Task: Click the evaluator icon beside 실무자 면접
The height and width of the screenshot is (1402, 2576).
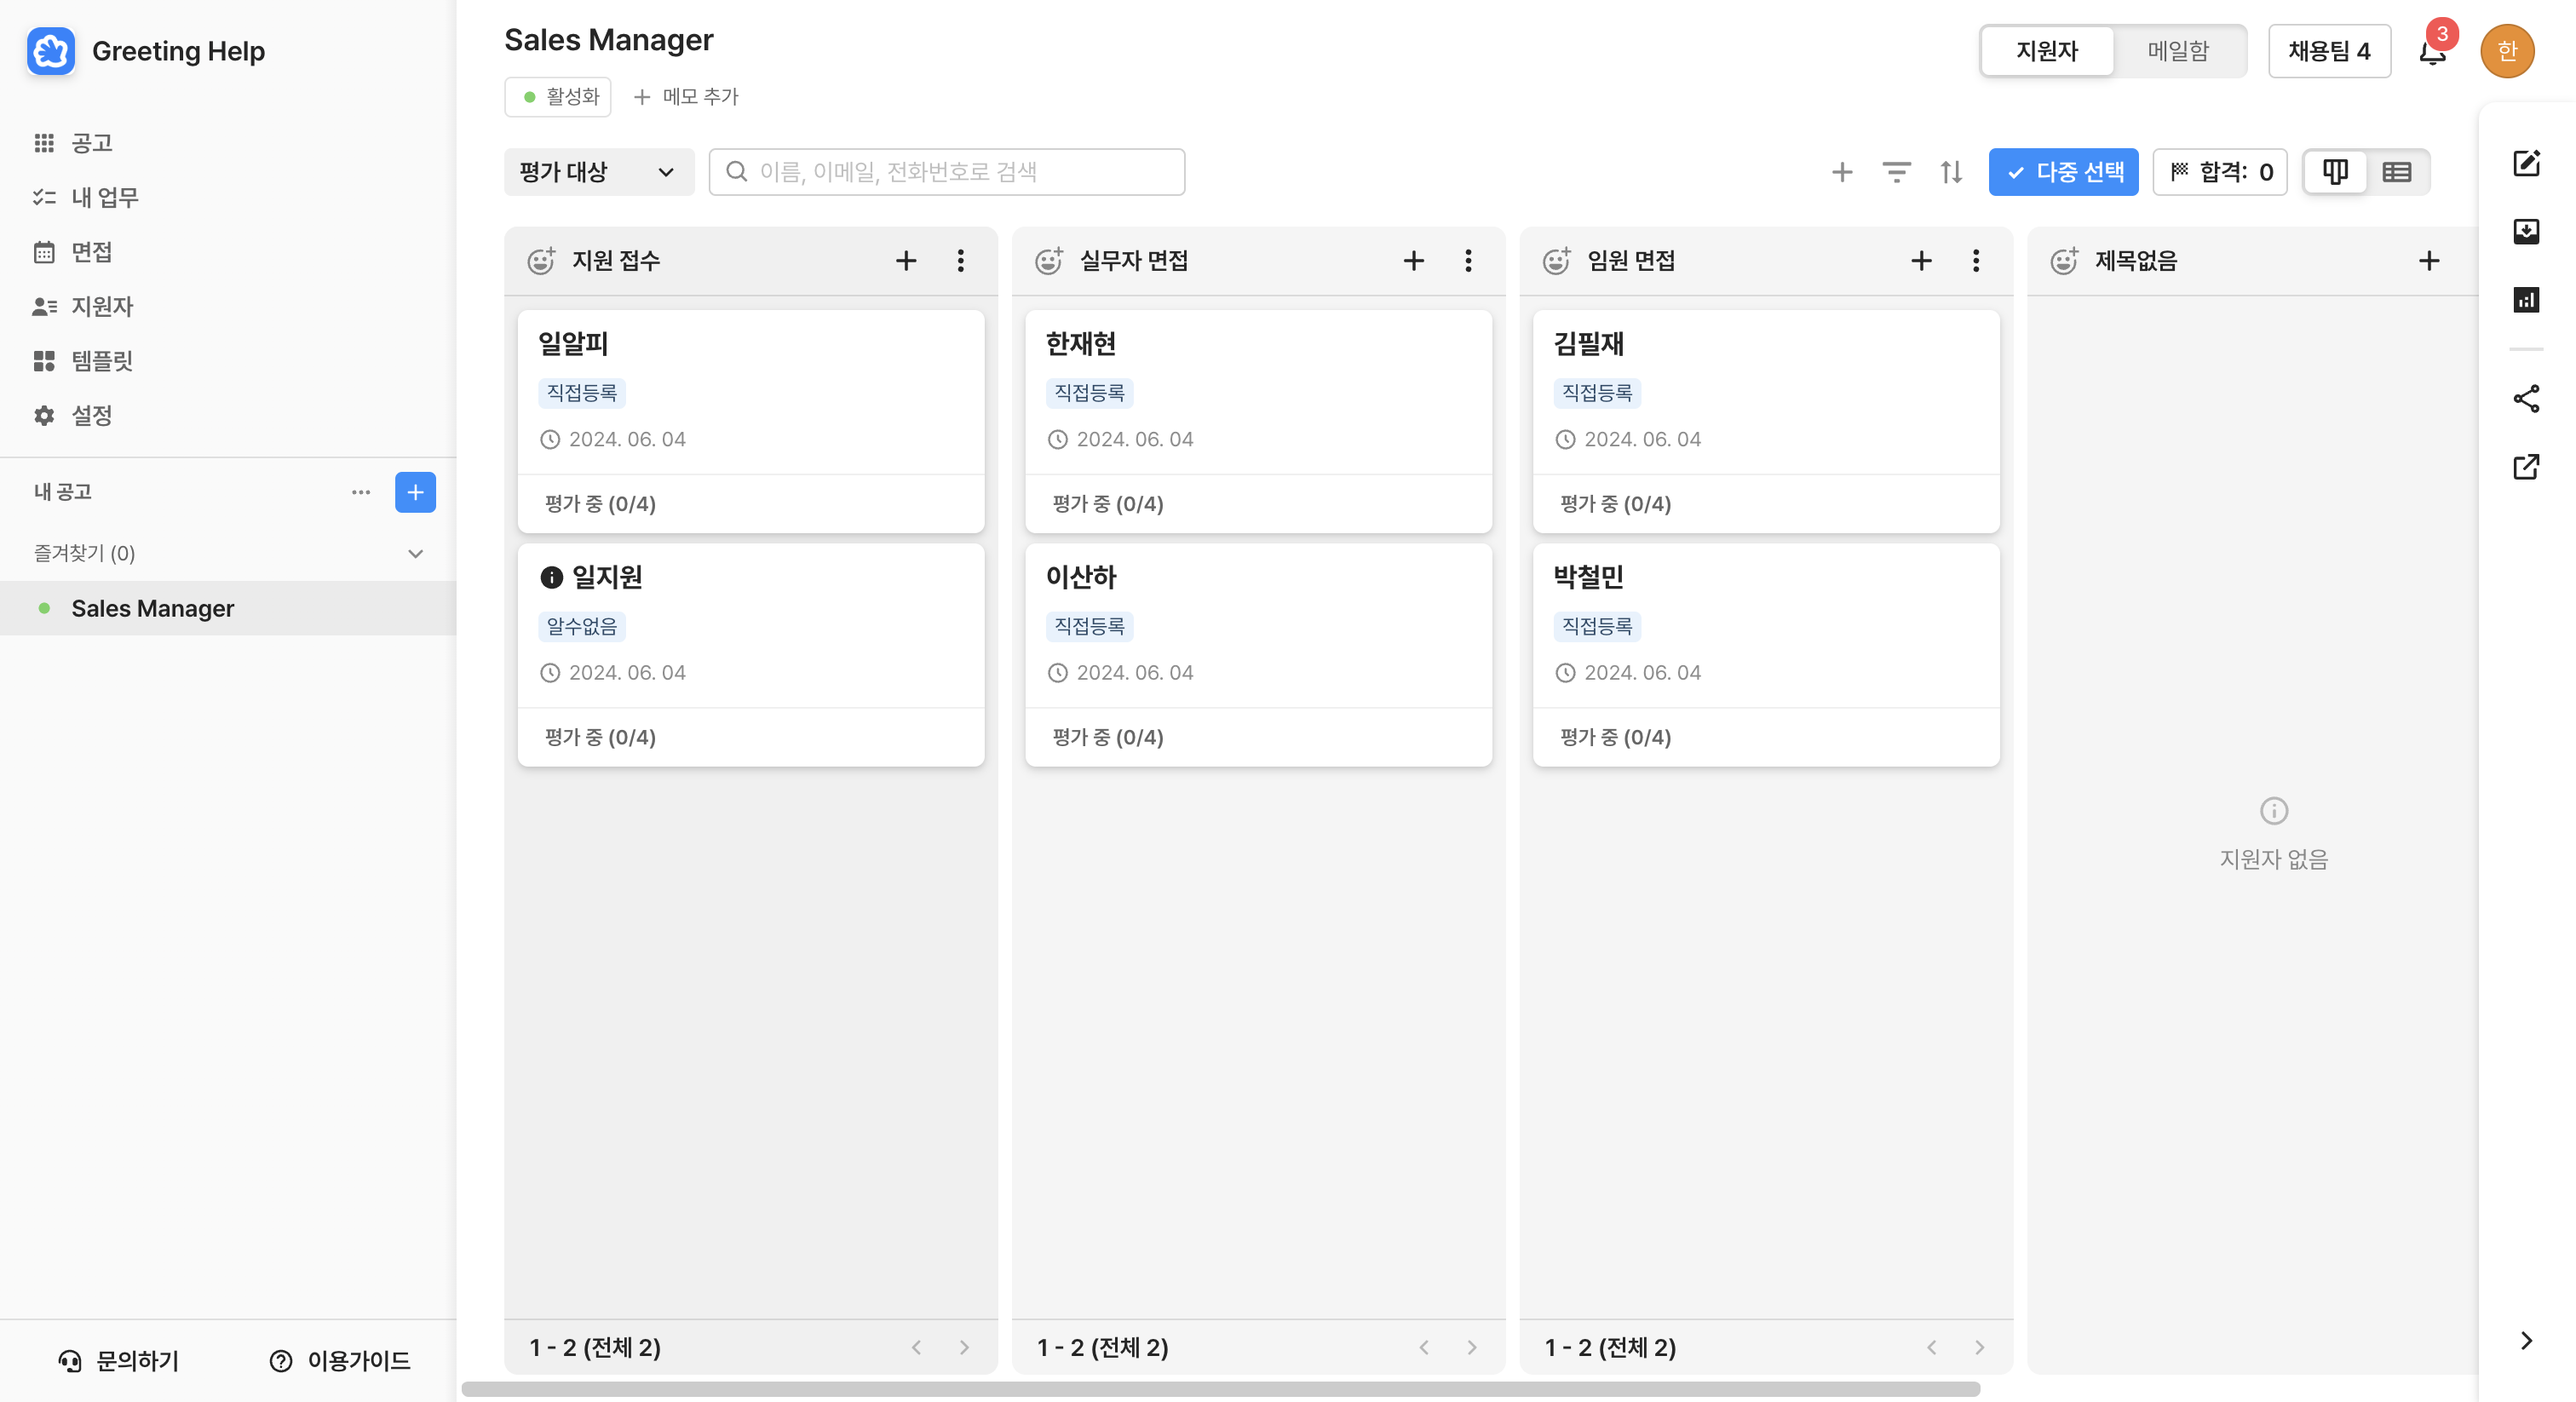Action: pos(1049,261)
